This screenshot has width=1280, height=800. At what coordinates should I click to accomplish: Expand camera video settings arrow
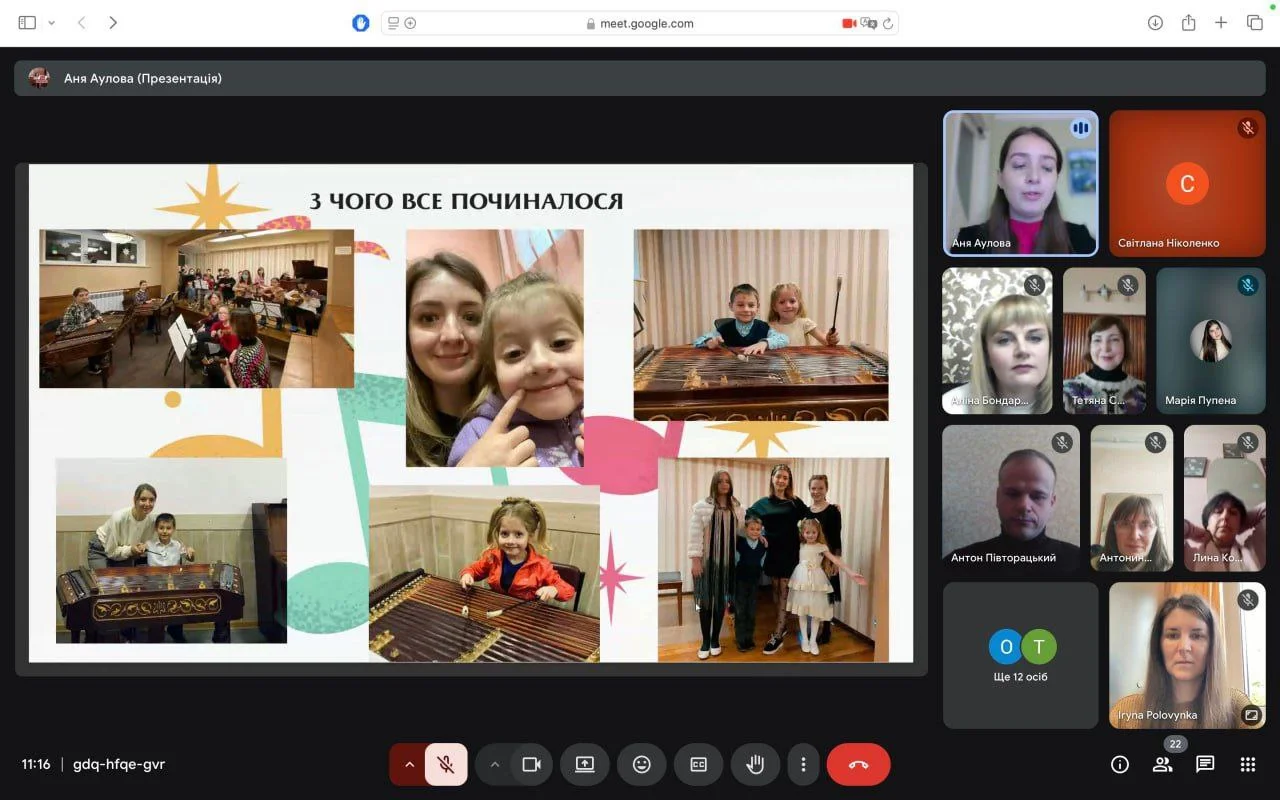coord(494,765)
